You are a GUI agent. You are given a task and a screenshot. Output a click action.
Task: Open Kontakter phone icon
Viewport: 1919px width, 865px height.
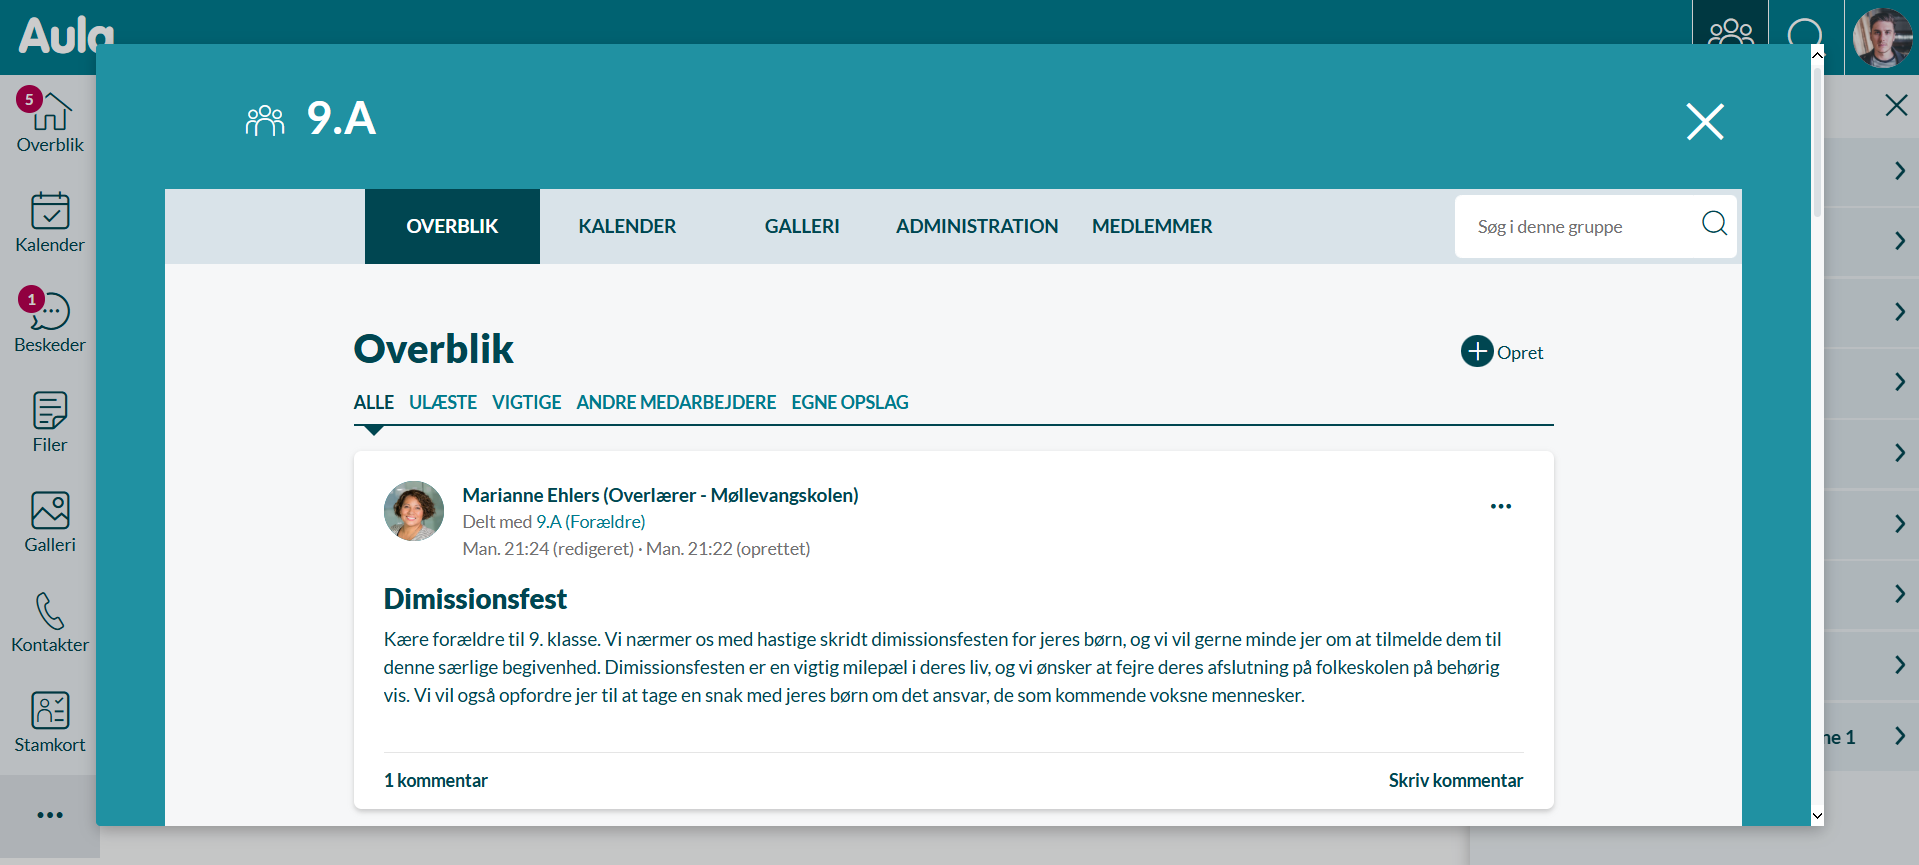point(50,622)
